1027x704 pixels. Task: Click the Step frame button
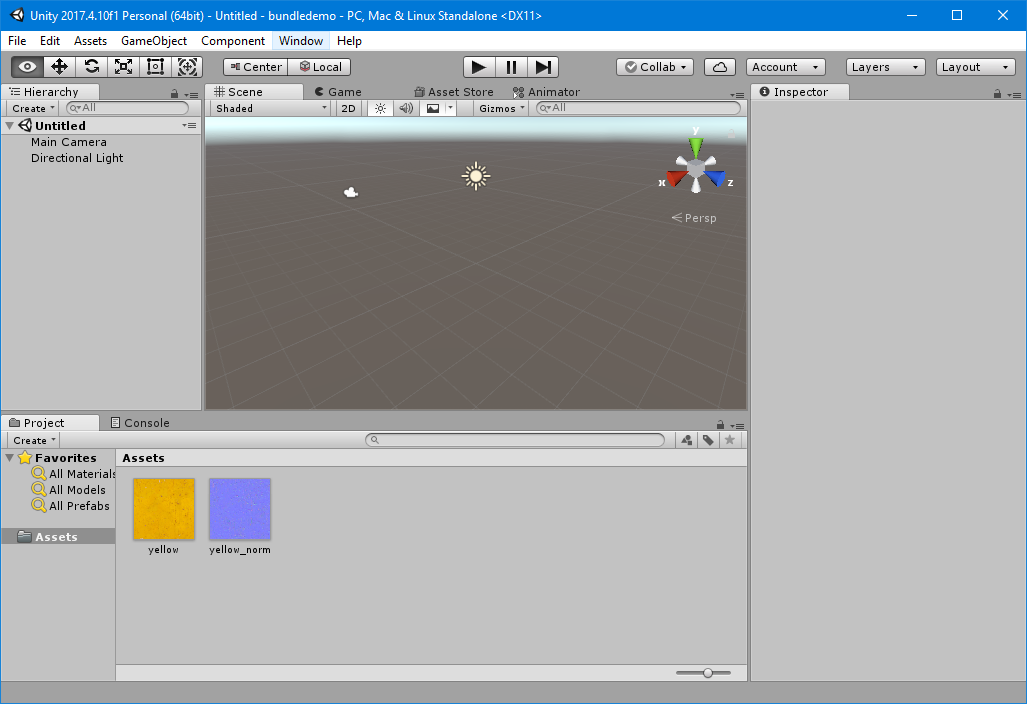[x=543, y=67]
